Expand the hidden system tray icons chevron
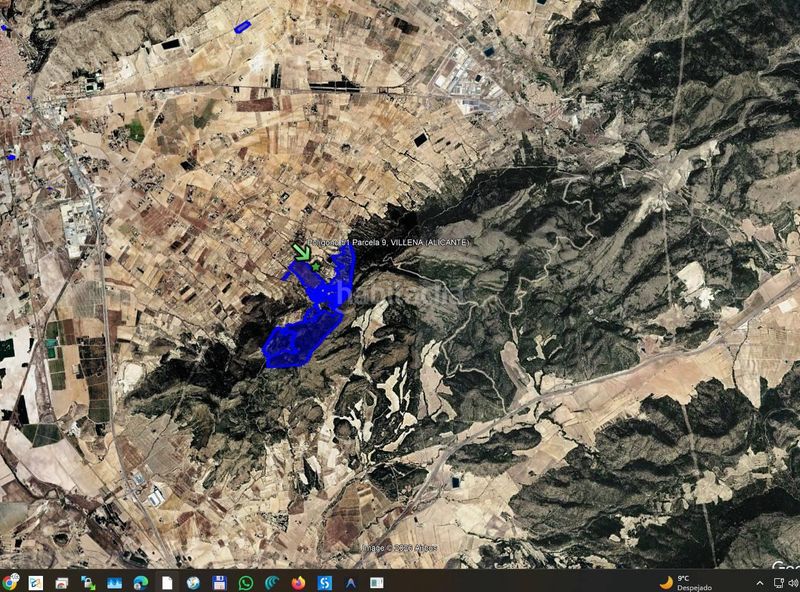 coord(760,583)
